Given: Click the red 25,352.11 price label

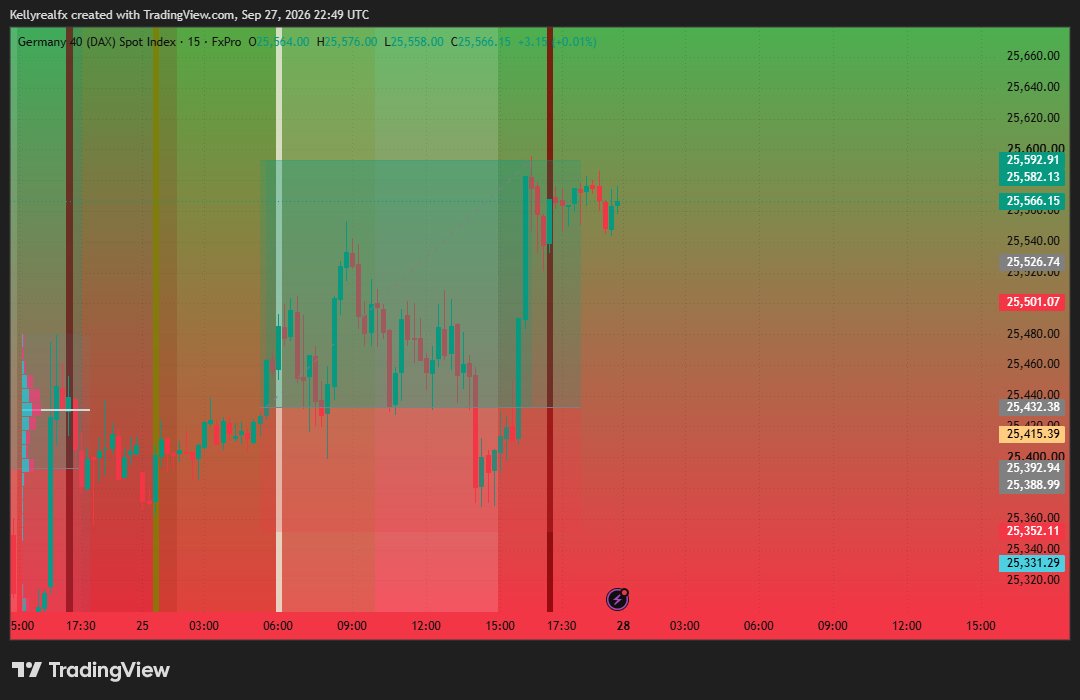Looking at the screenshot, I should [x=1032, y=531].
